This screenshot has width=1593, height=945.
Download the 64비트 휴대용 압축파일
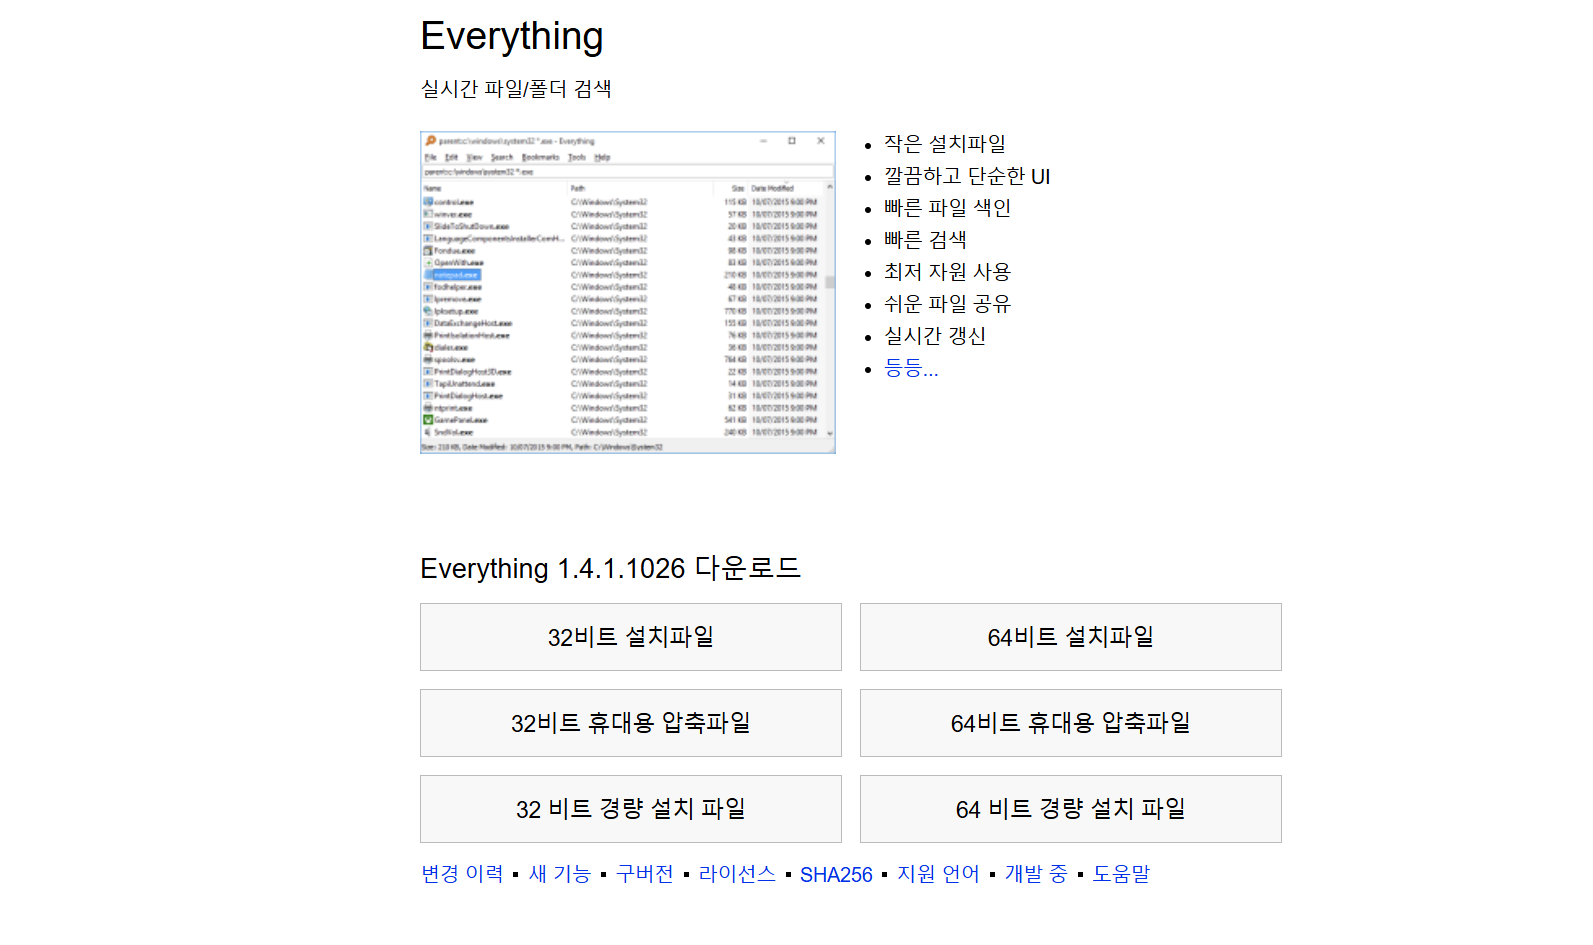1070,723
